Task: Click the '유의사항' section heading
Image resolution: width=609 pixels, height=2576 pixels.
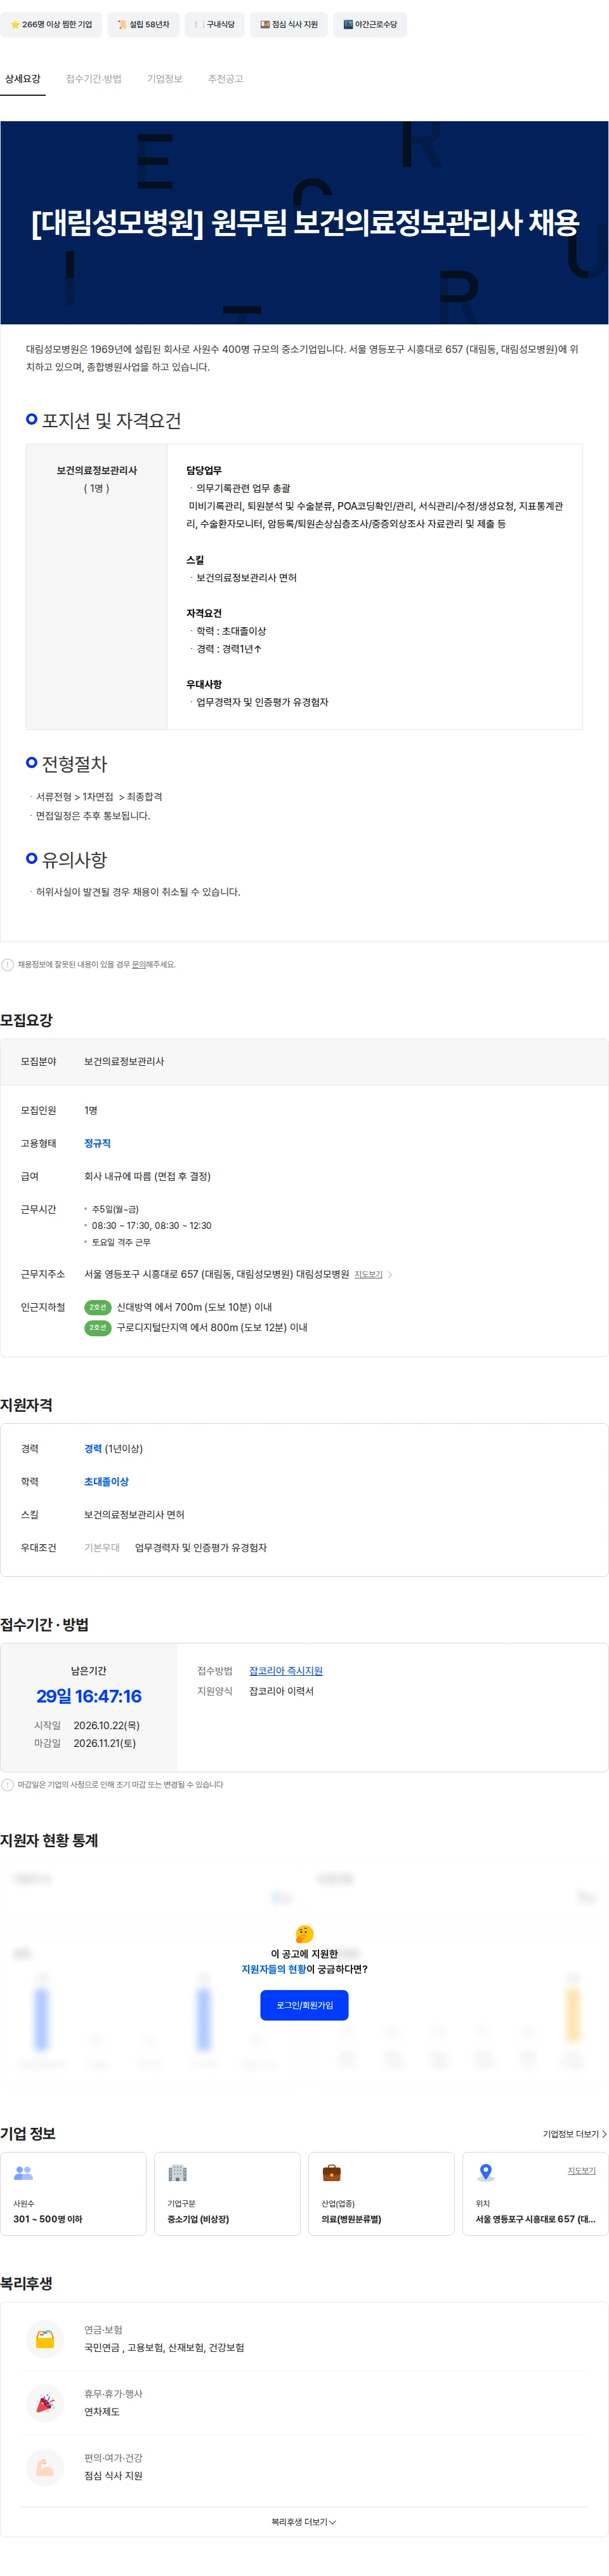Action: (x=74, y=860)
